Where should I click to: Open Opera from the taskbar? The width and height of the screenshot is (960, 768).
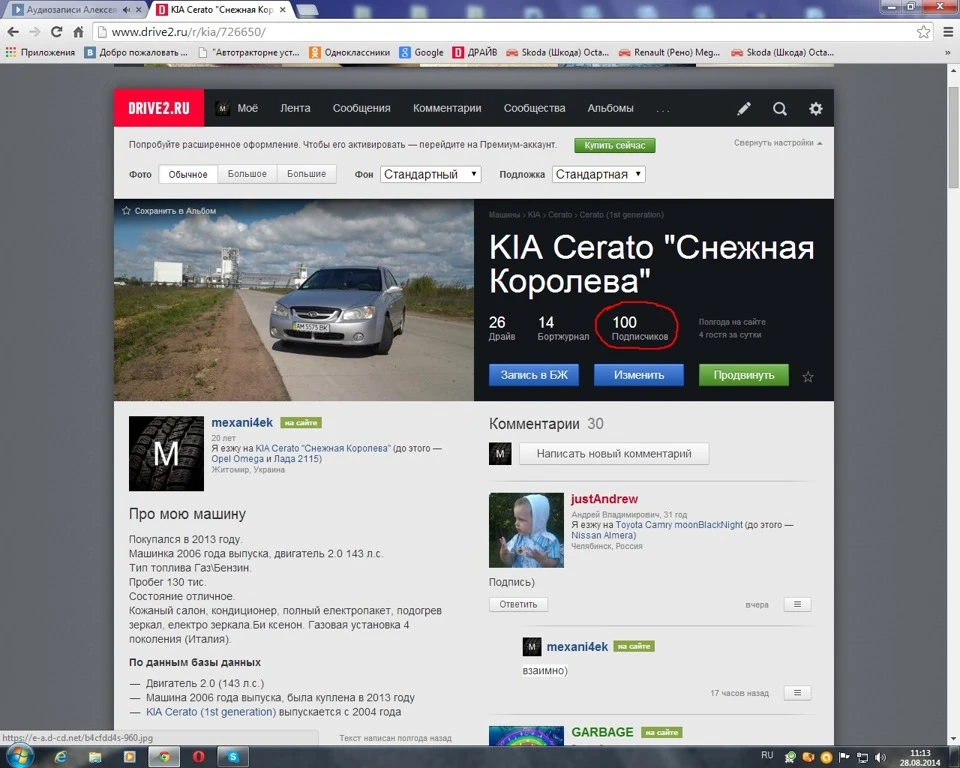198,757
